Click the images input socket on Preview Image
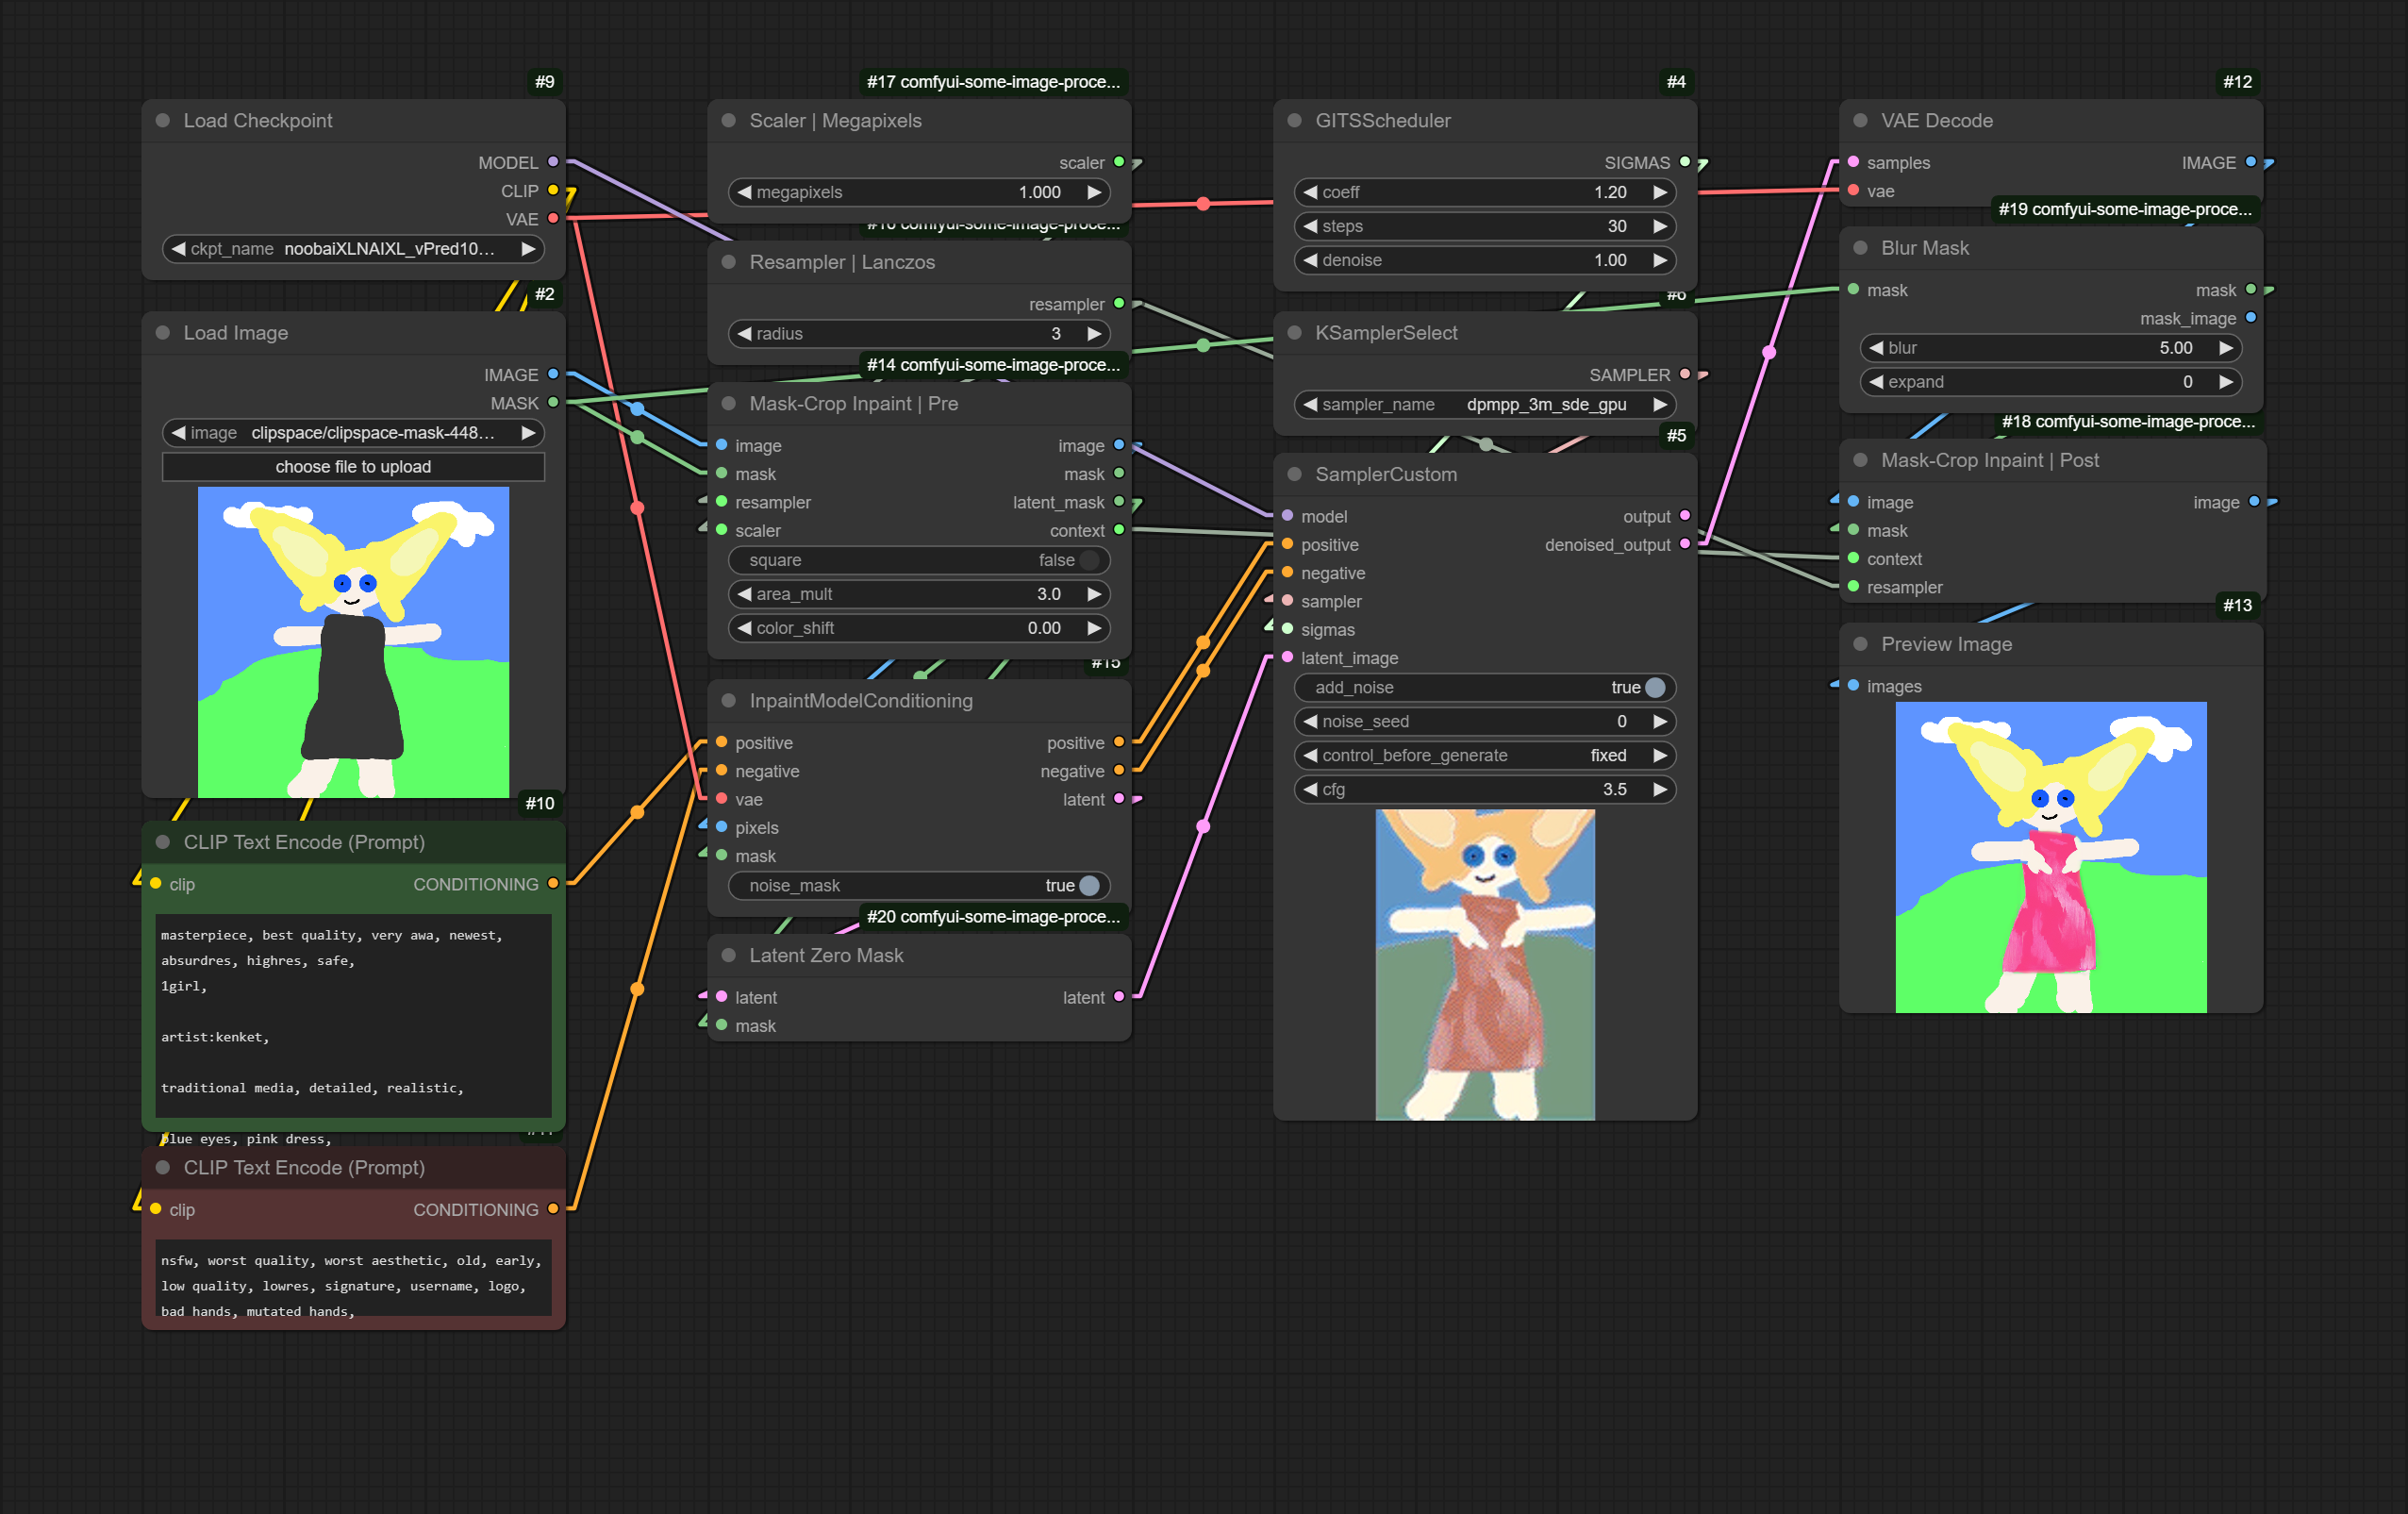This screenshot has width=2408, height=1514. pyautogui.click(x=1853, y=685)
